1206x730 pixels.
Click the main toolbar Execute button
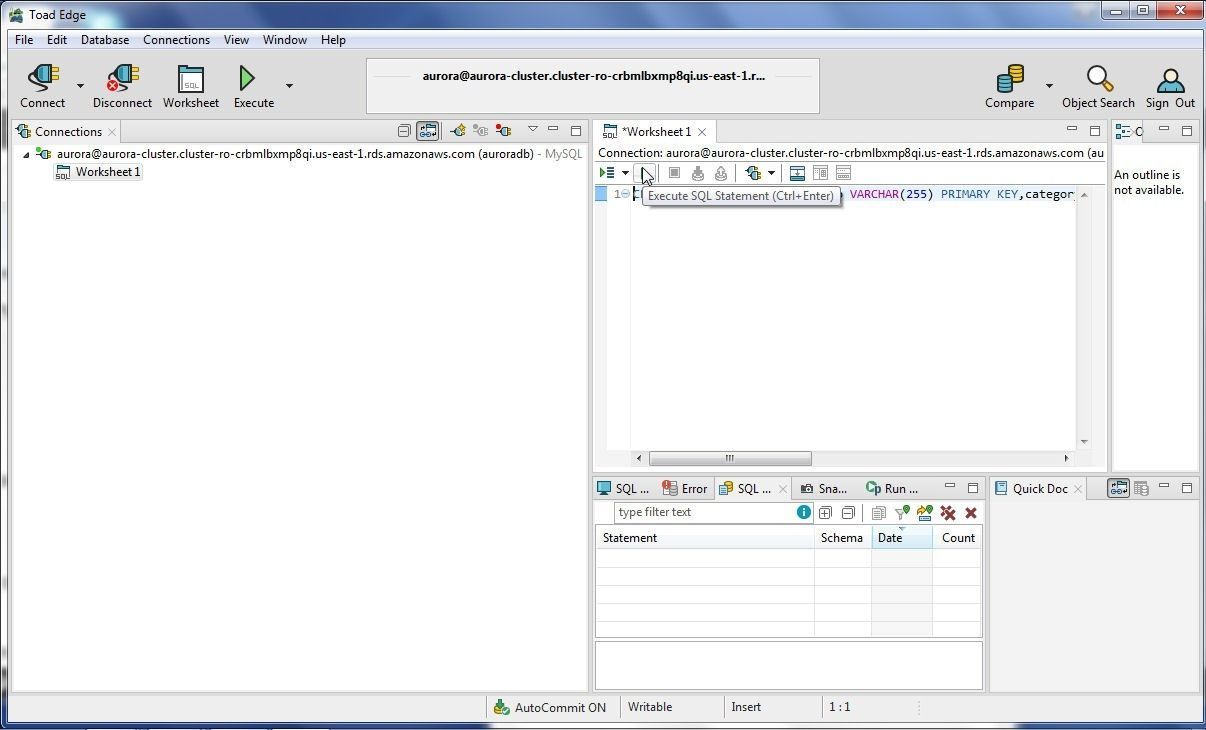[253, 86]
